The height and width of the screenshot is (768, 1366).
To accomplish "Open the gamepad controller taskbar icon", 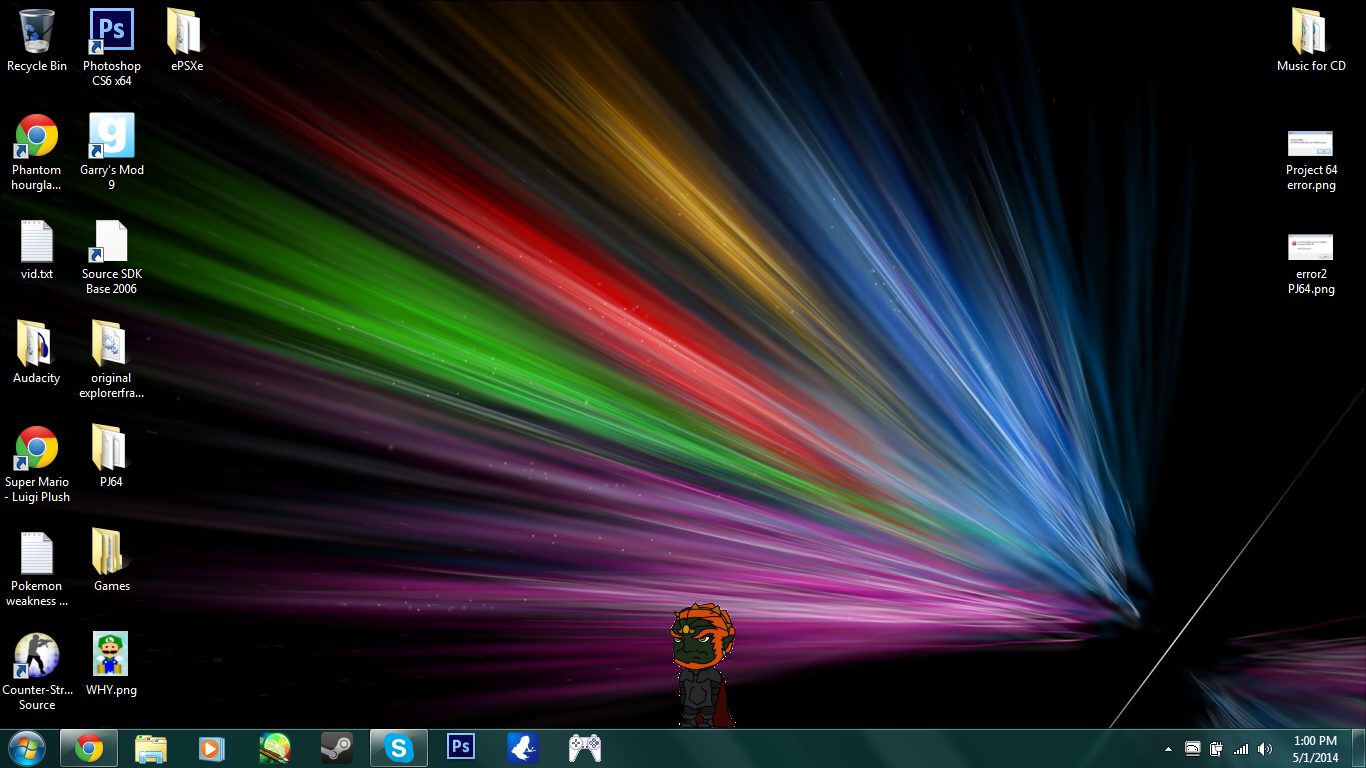I will click(x=585, y=748).
